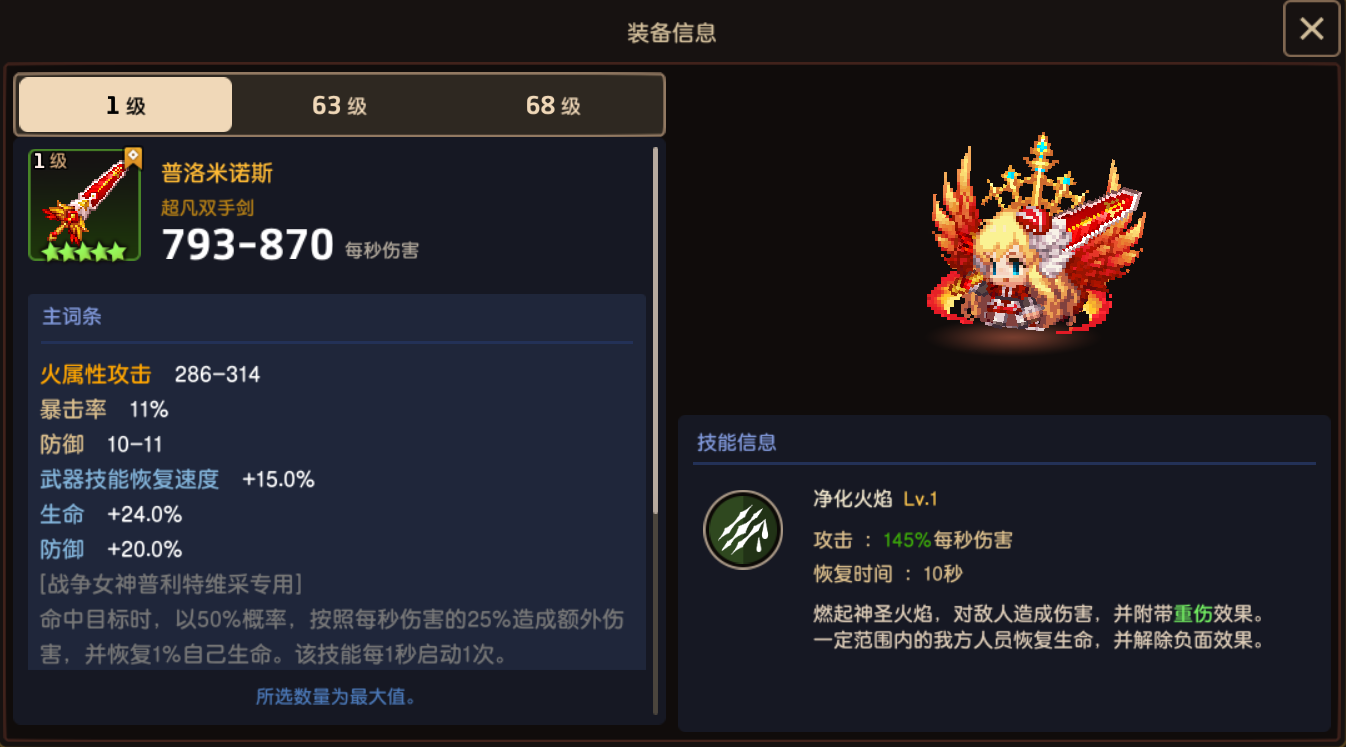The height and width of the screenshot is (747, 1346).
Task: Click the green star rating row
Action: 84,251
